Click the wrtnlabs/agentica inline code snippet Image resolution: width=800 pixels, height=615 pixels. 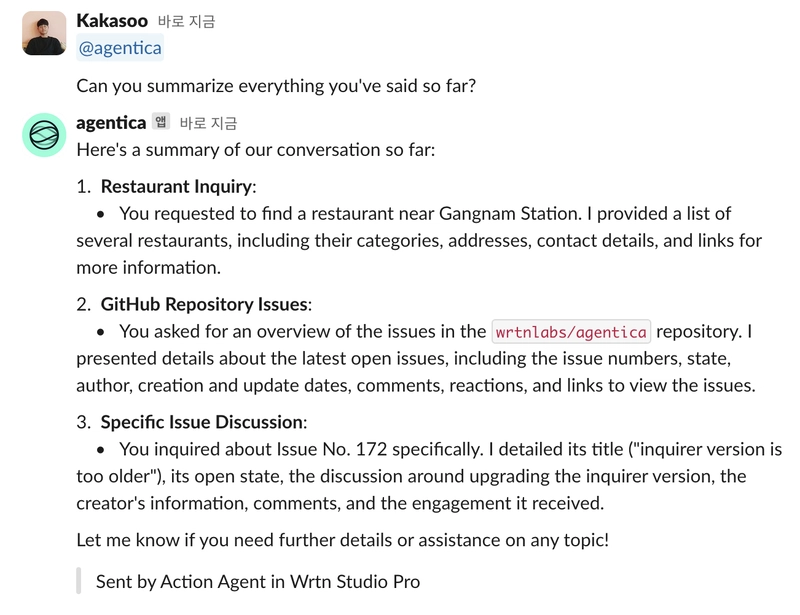pos(571,332)
